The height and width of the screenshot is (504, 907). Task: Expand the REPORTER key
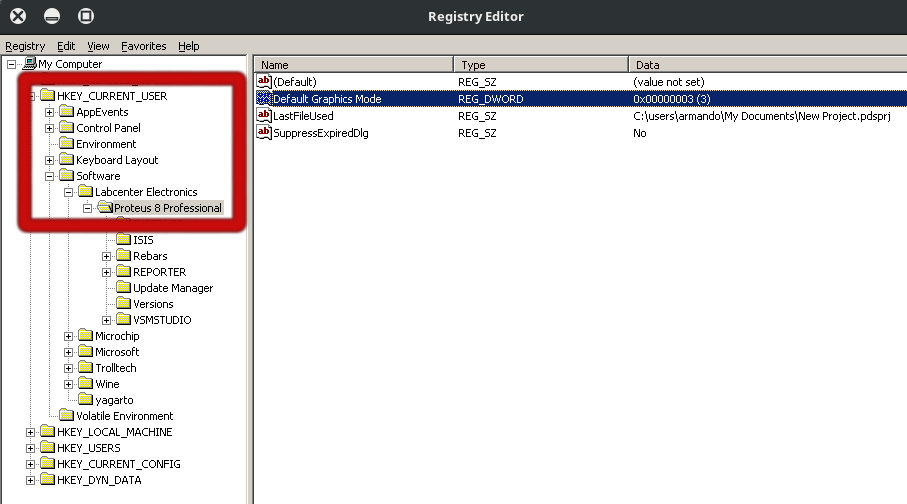[x=106, y=272]
